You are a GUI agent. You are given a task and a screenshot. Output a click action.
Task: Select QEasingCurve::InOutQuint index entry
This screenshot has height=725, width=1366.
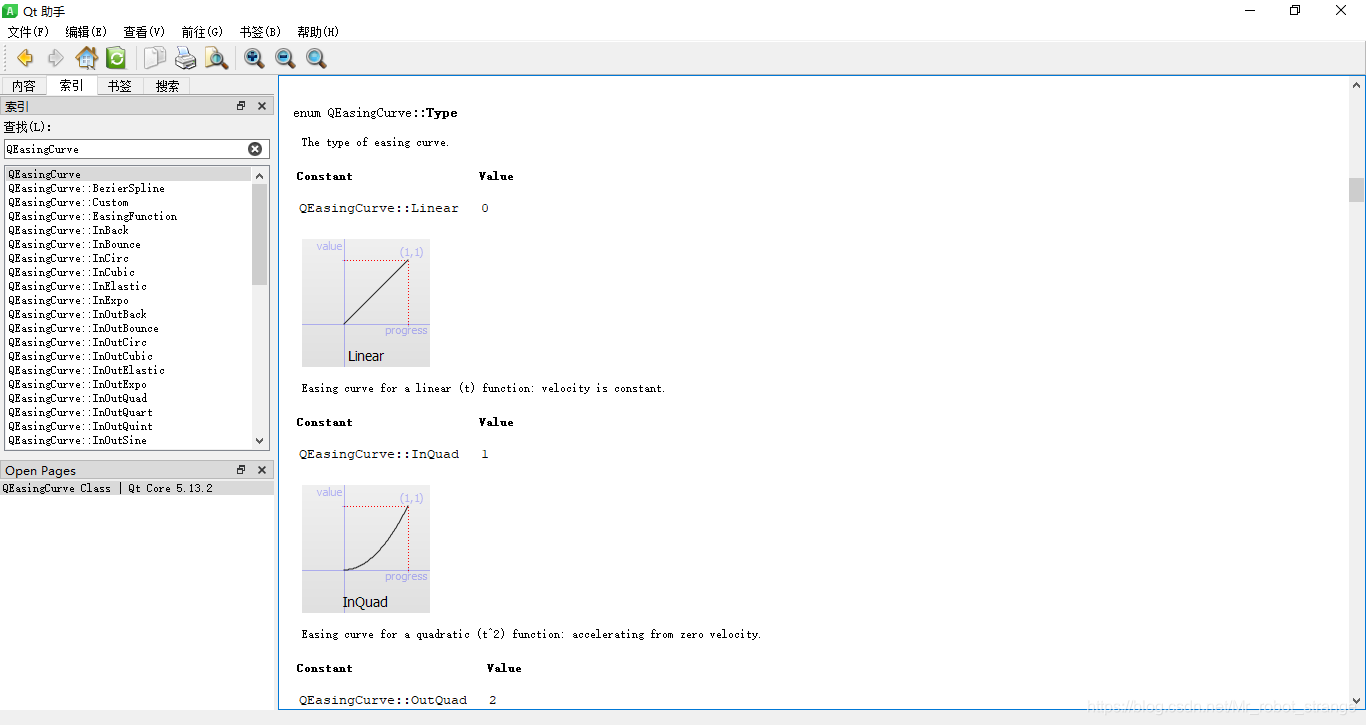point(129,426)
